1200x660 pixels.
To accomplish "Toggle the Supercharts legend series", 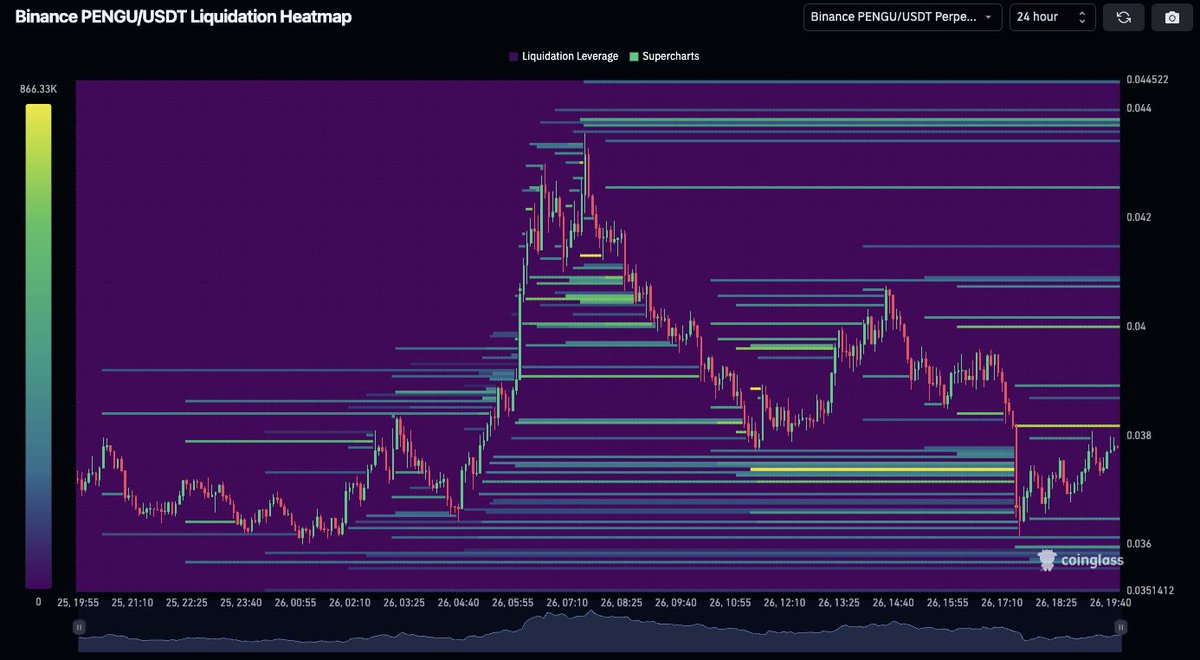I will [x=664, y=56].
